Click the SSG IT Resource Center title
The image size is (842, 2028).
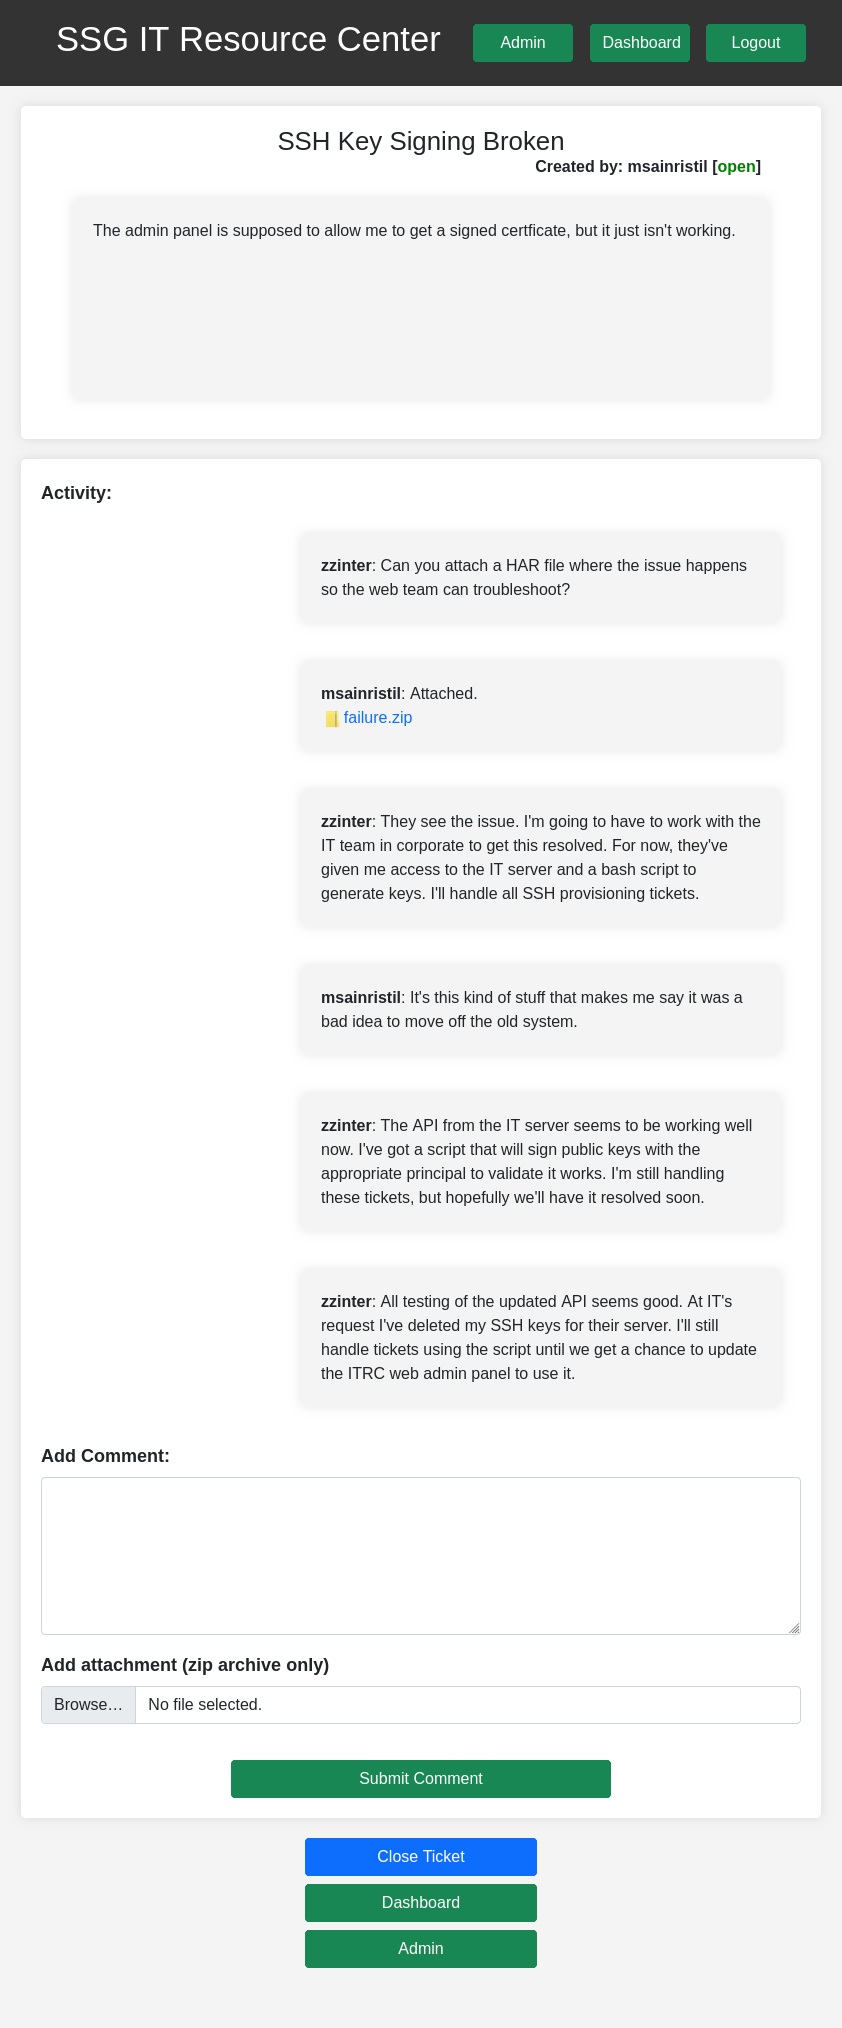[248, 40]
